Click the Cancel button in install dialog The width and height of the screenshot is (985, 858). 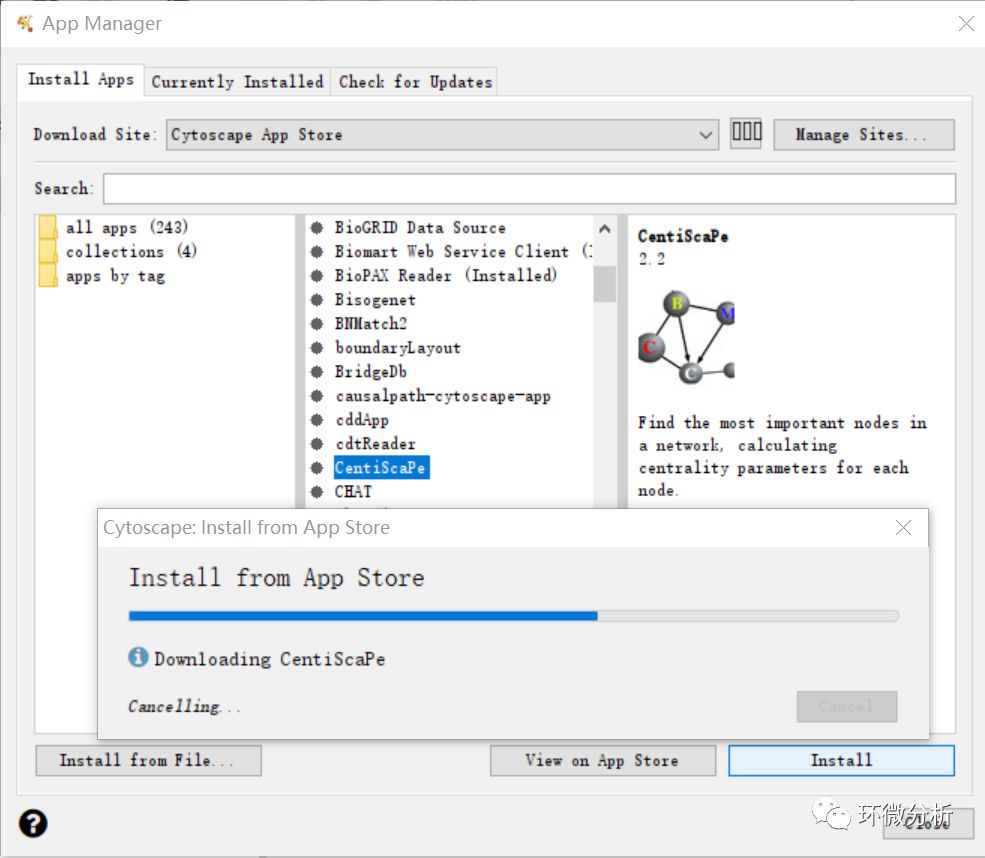[x=846, y=707]
